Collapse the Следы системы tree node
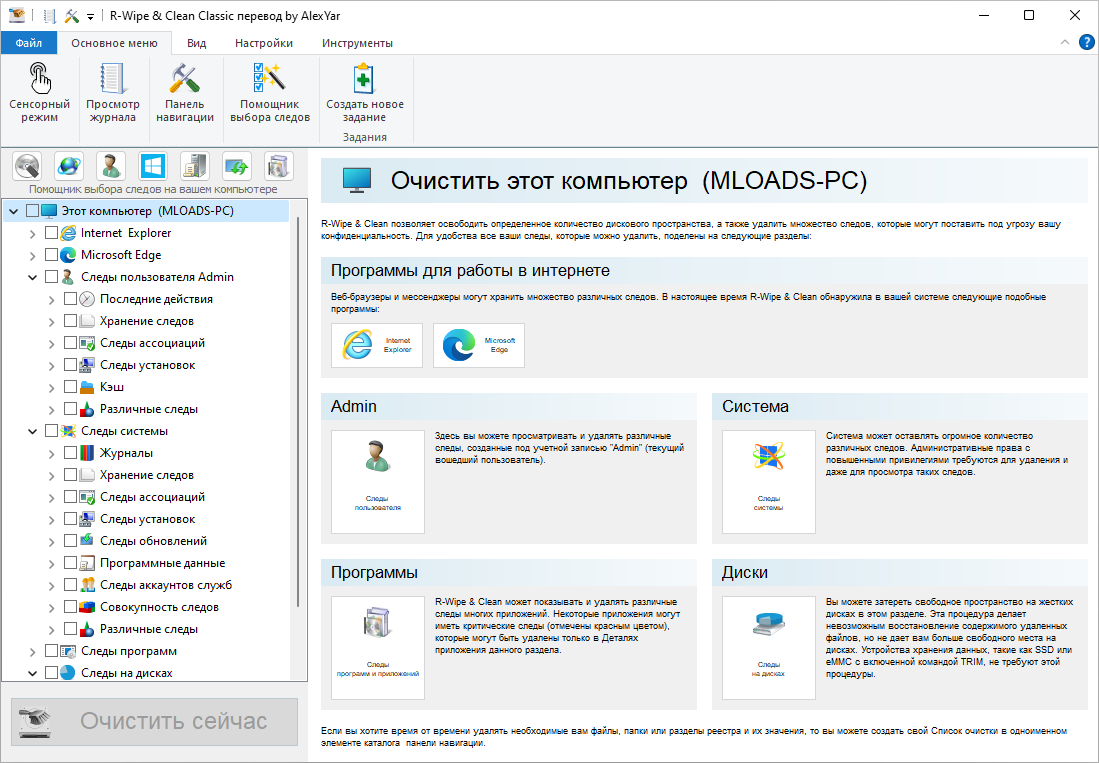1099x763 pixels. click(x=33, y=431)
